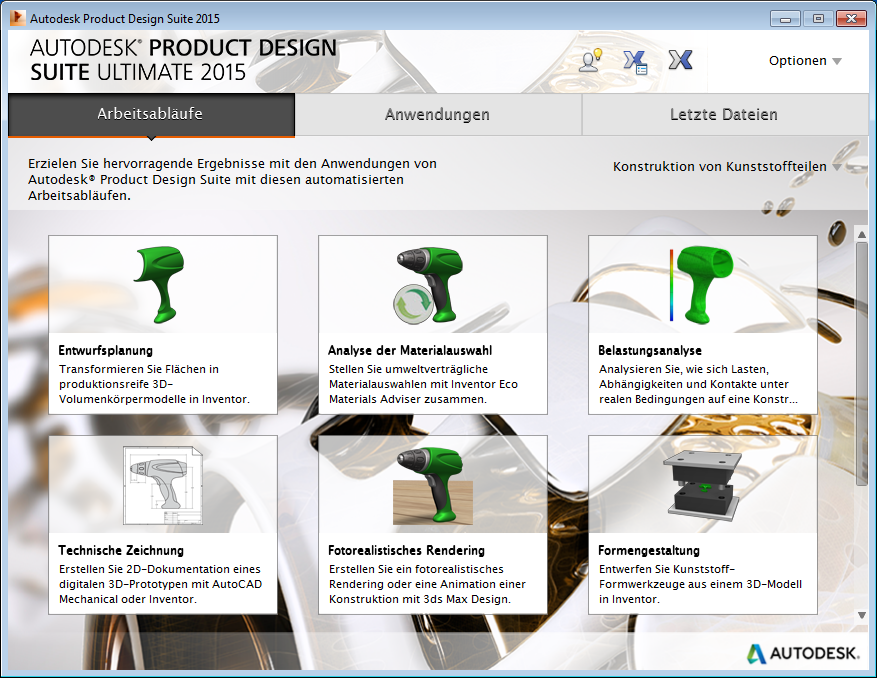Click the vertical scrollbar thumb

click(x=862, y=364)
